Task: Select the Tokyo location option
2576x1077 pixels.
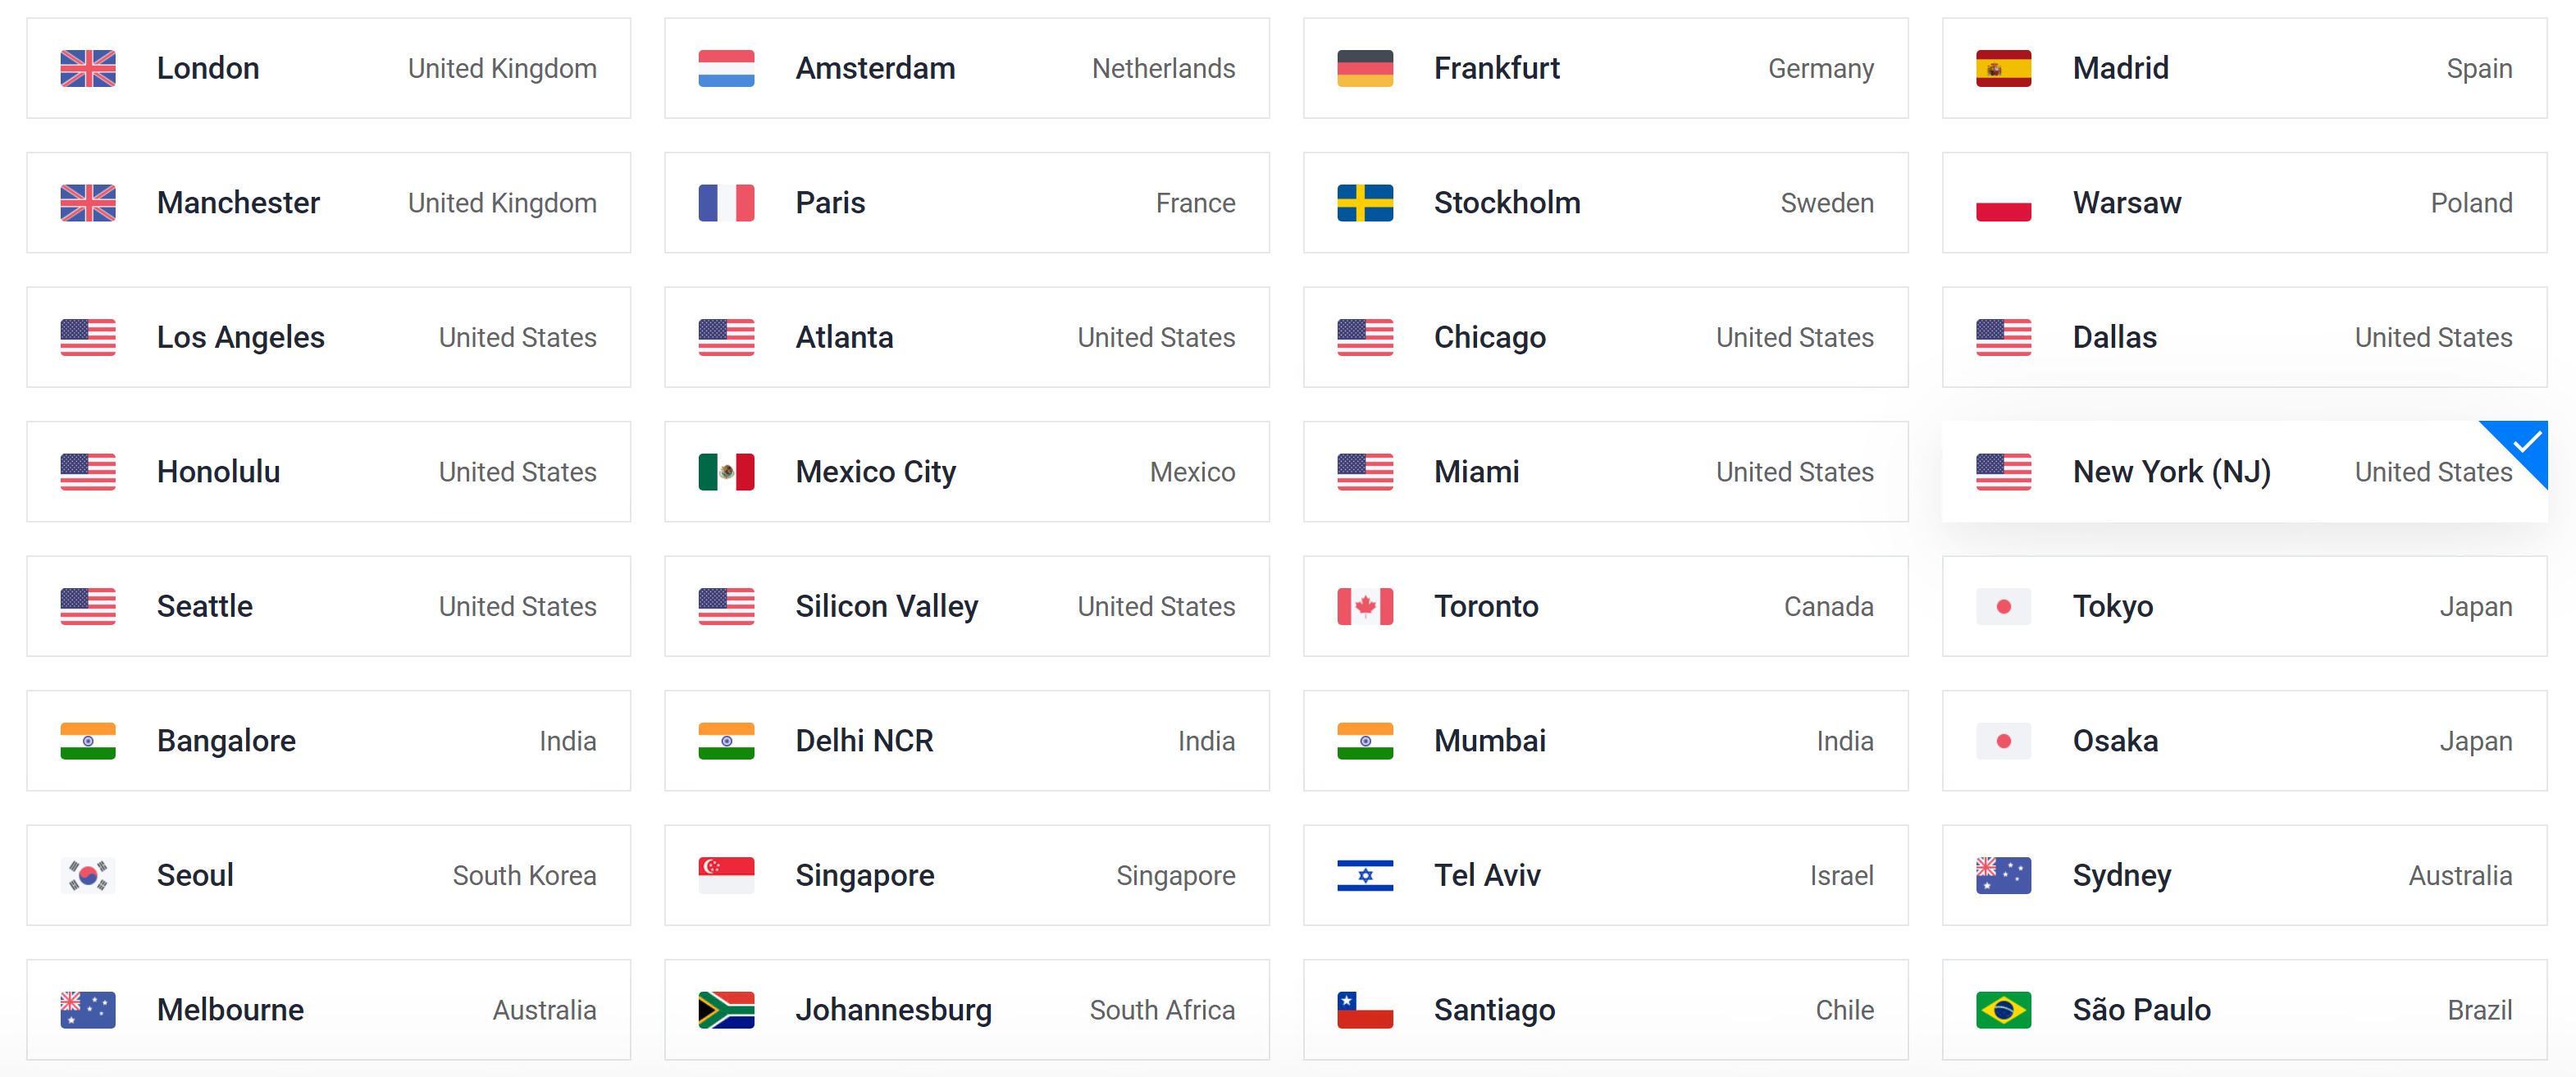Action: [x=2243, y=606]
